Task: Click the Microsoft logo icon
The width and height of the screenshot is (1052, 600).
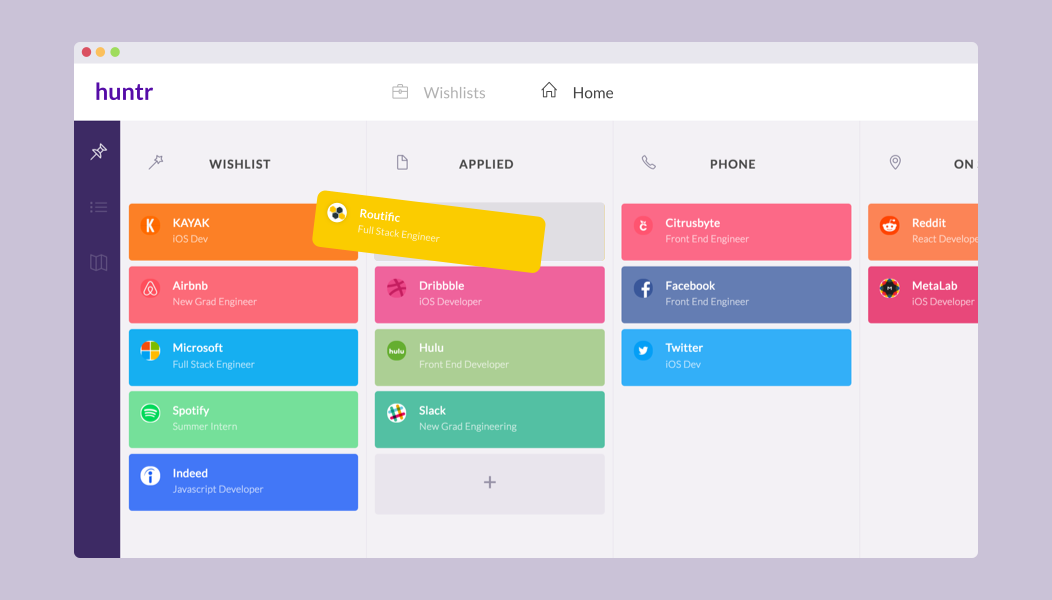Action: click(150, 350)
